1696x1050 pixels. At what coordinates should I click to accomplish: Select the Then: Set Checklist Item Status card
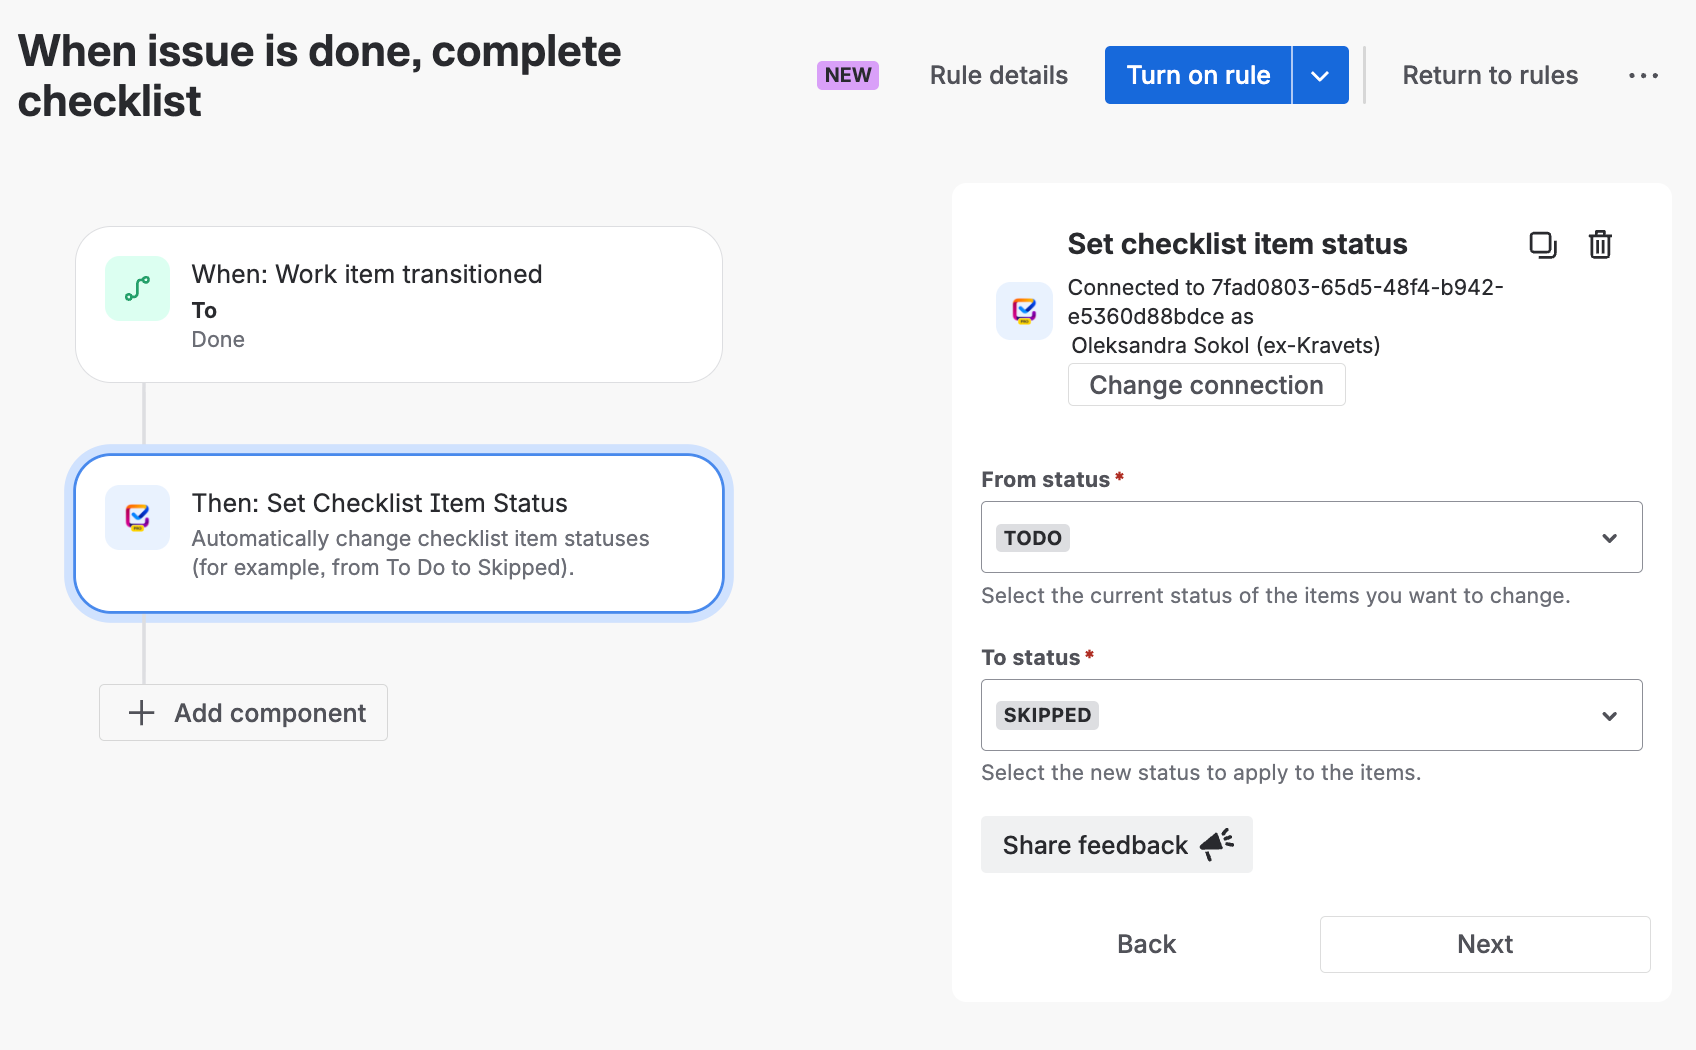click(399, 533)
